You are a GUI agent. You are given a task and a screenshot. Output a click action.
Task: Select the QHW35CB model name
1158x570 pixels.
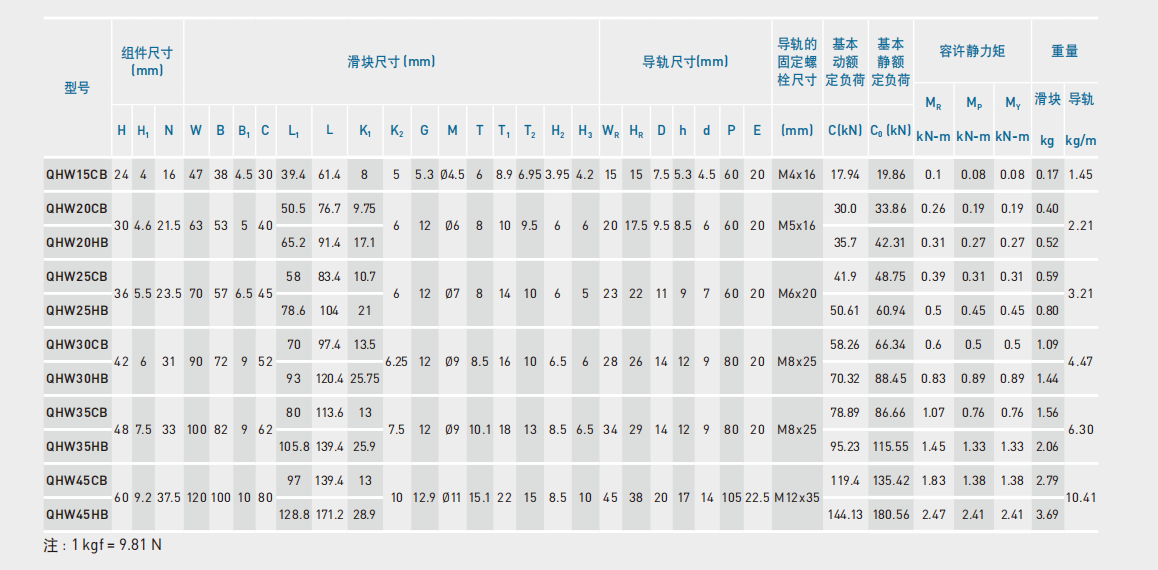(x=77, y=413)
